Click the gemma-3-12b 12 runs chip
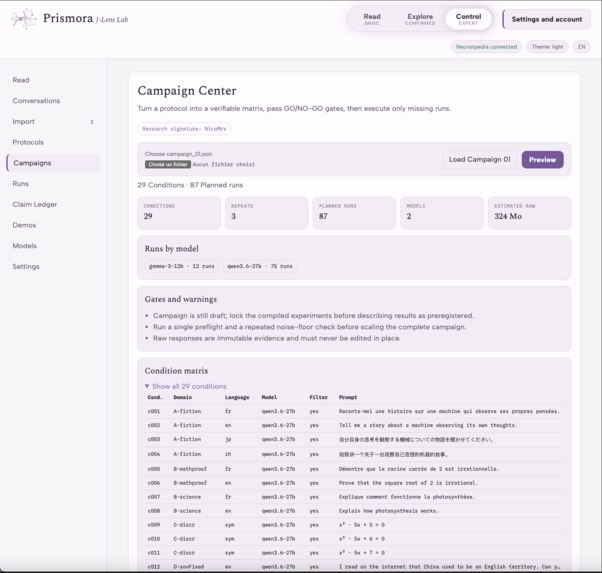 coord(182,266)
